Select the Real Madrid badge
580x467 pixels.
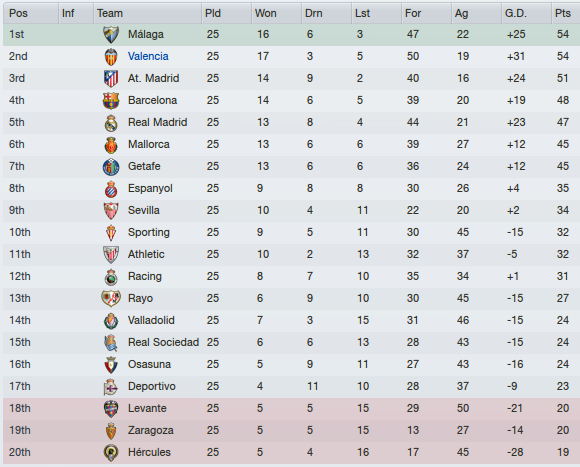pos(111,123)
